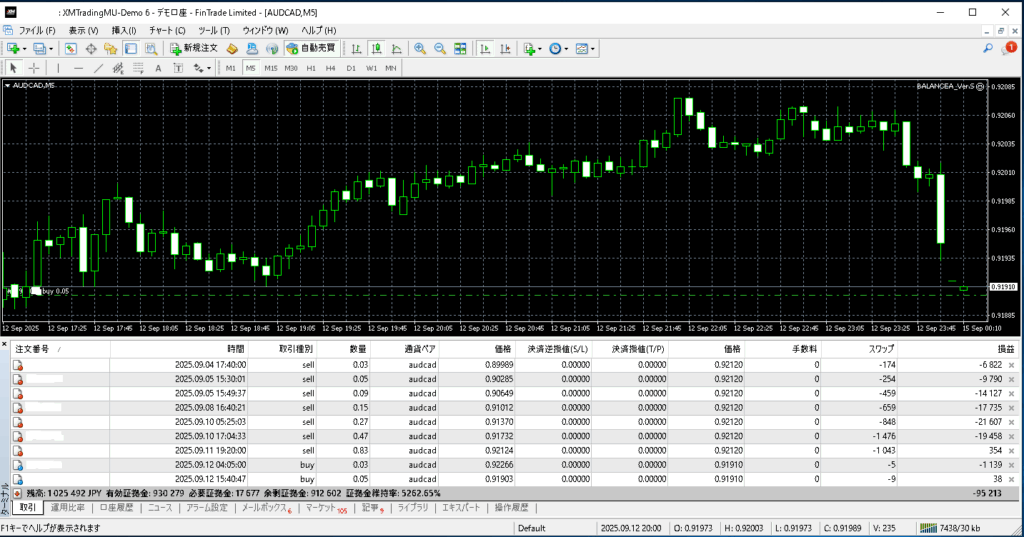Toggle the Auto Trading (自動売買) button

311,48
